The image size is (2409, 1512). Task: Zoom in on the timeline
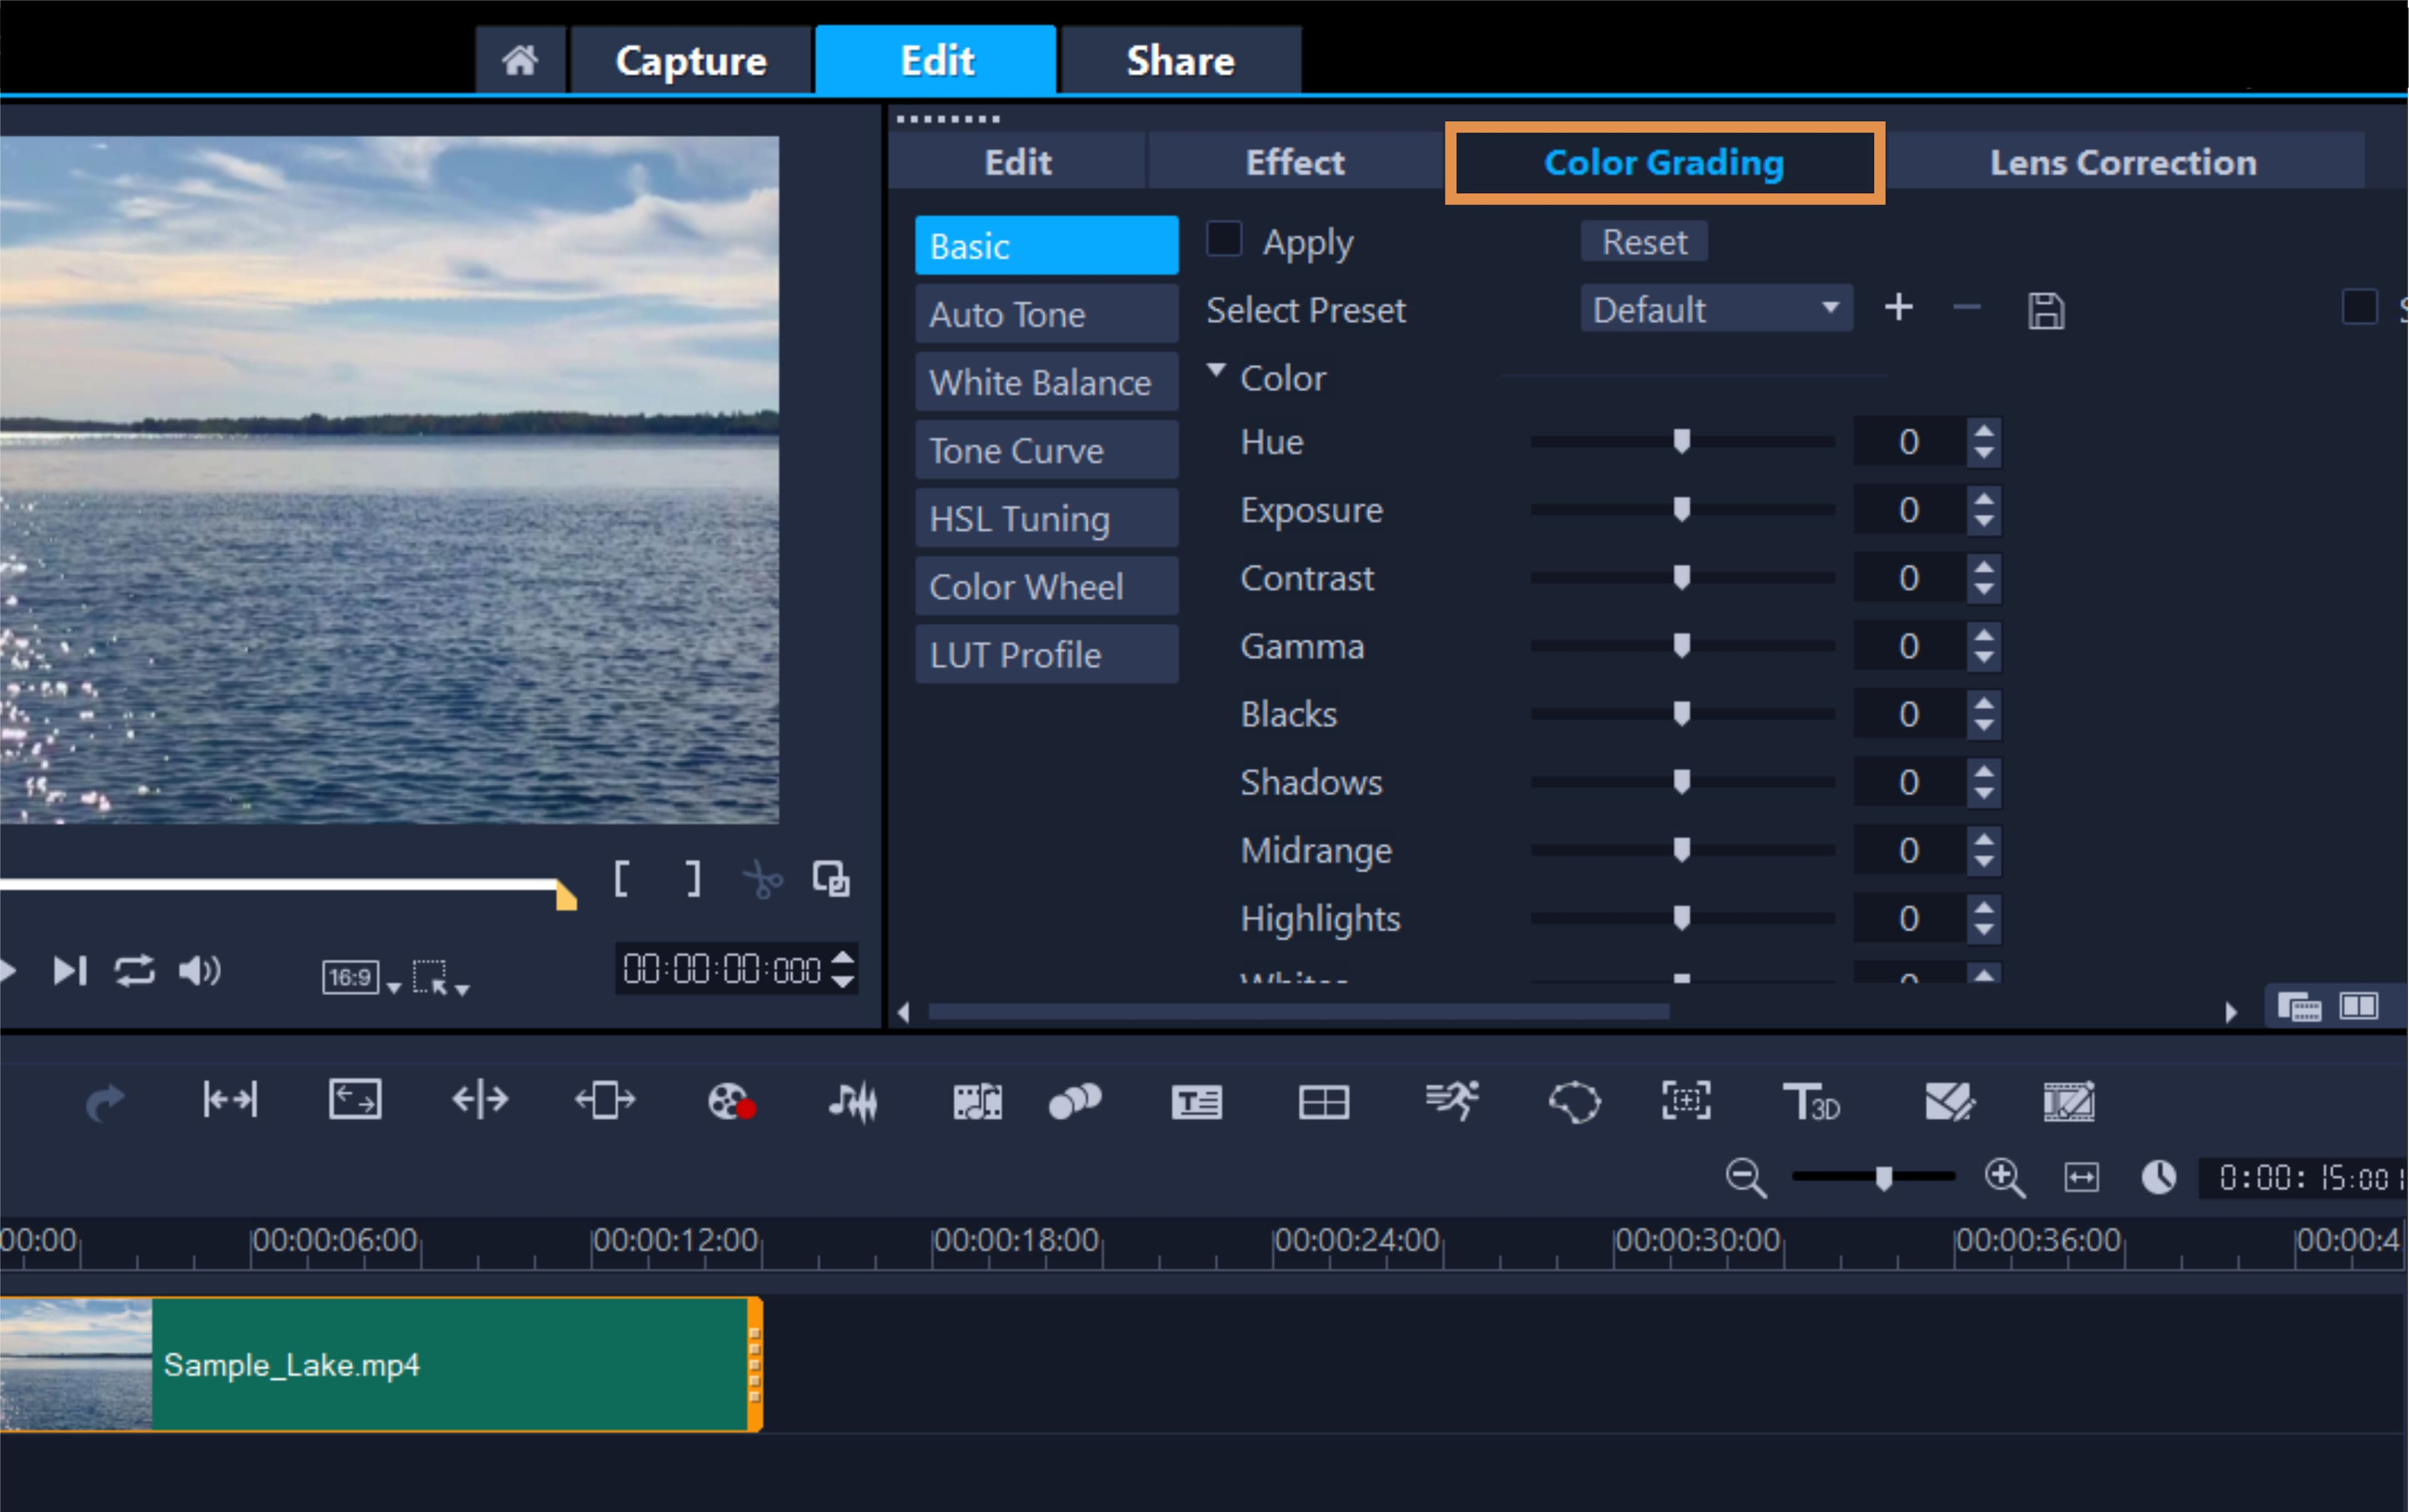2004,1177
